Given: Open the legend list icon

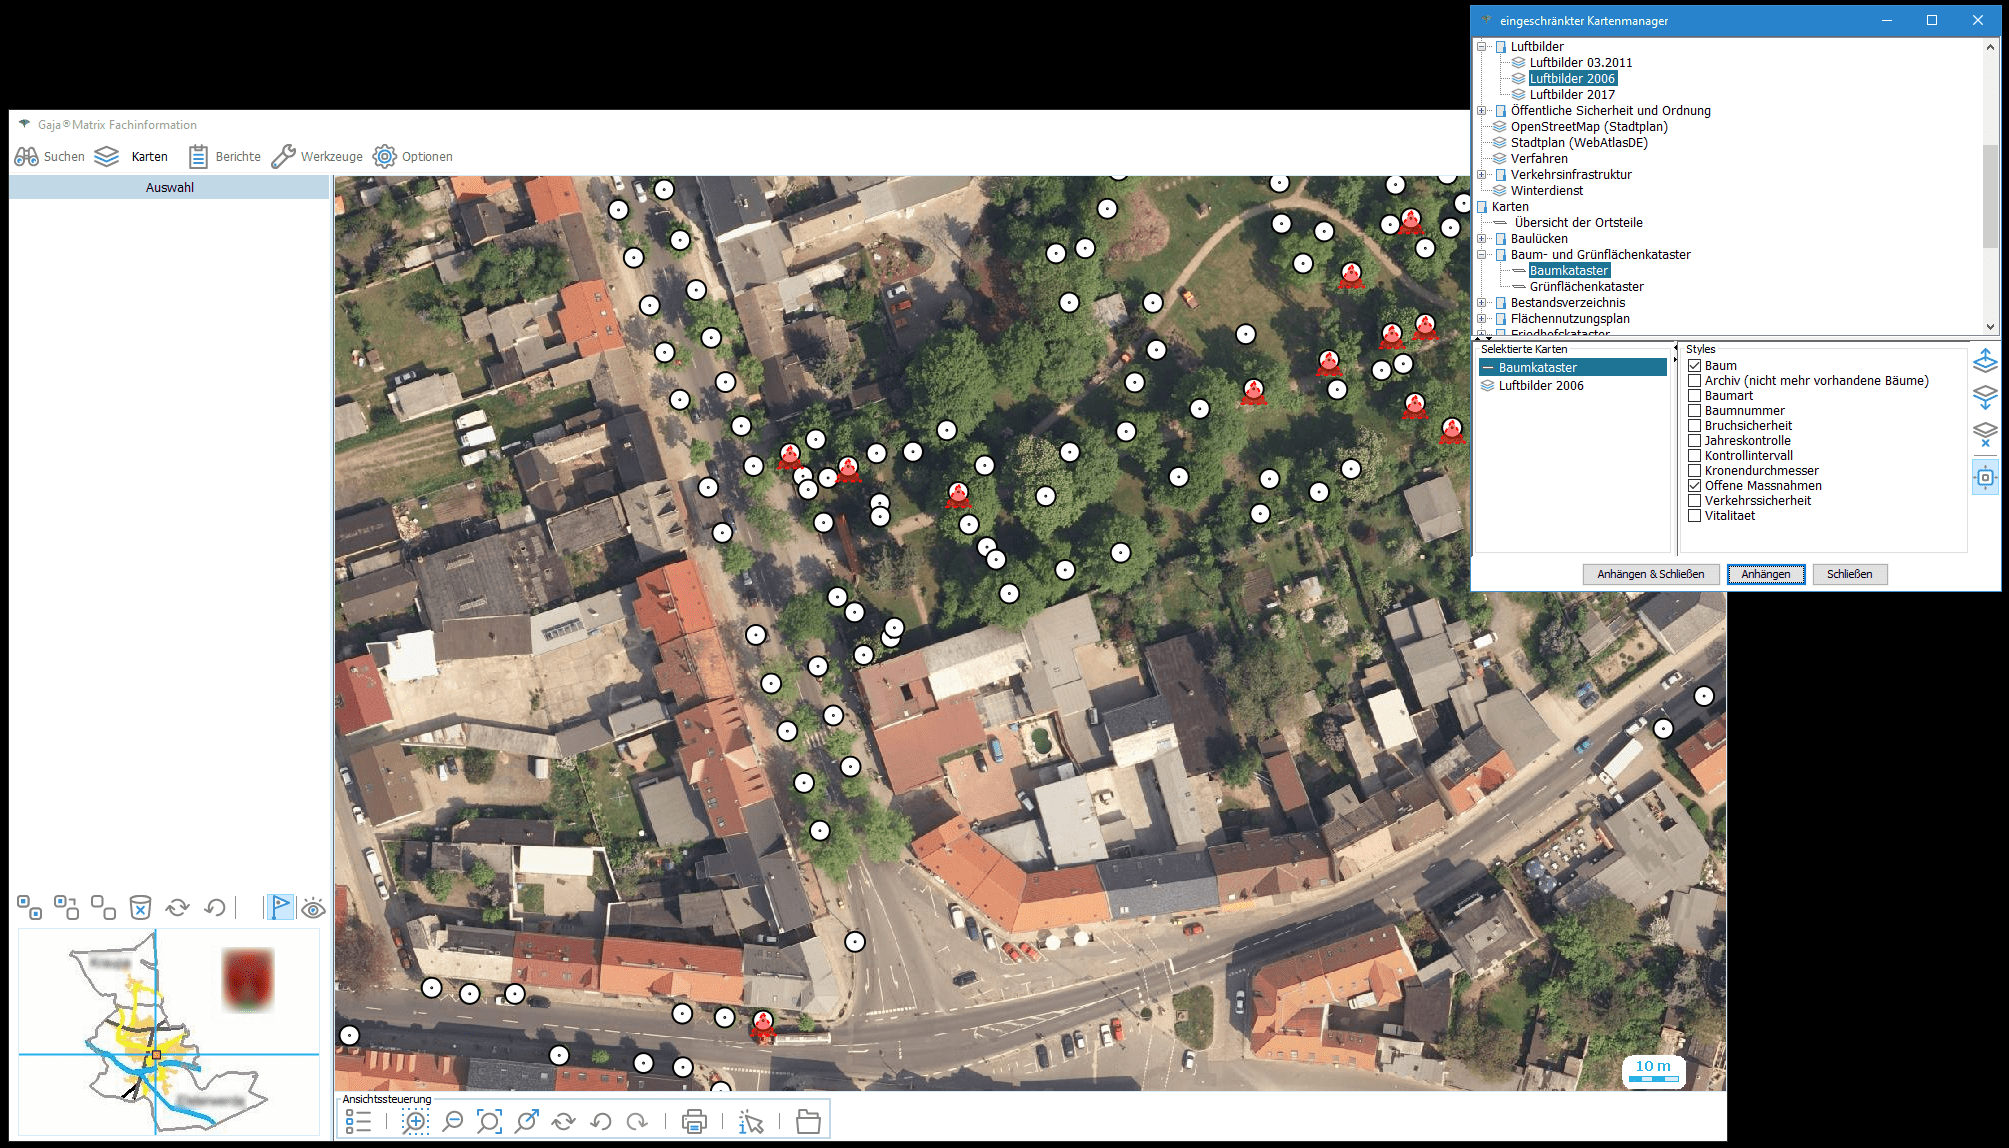Looking at the screenshot, I should click(x=358, y=1122).
